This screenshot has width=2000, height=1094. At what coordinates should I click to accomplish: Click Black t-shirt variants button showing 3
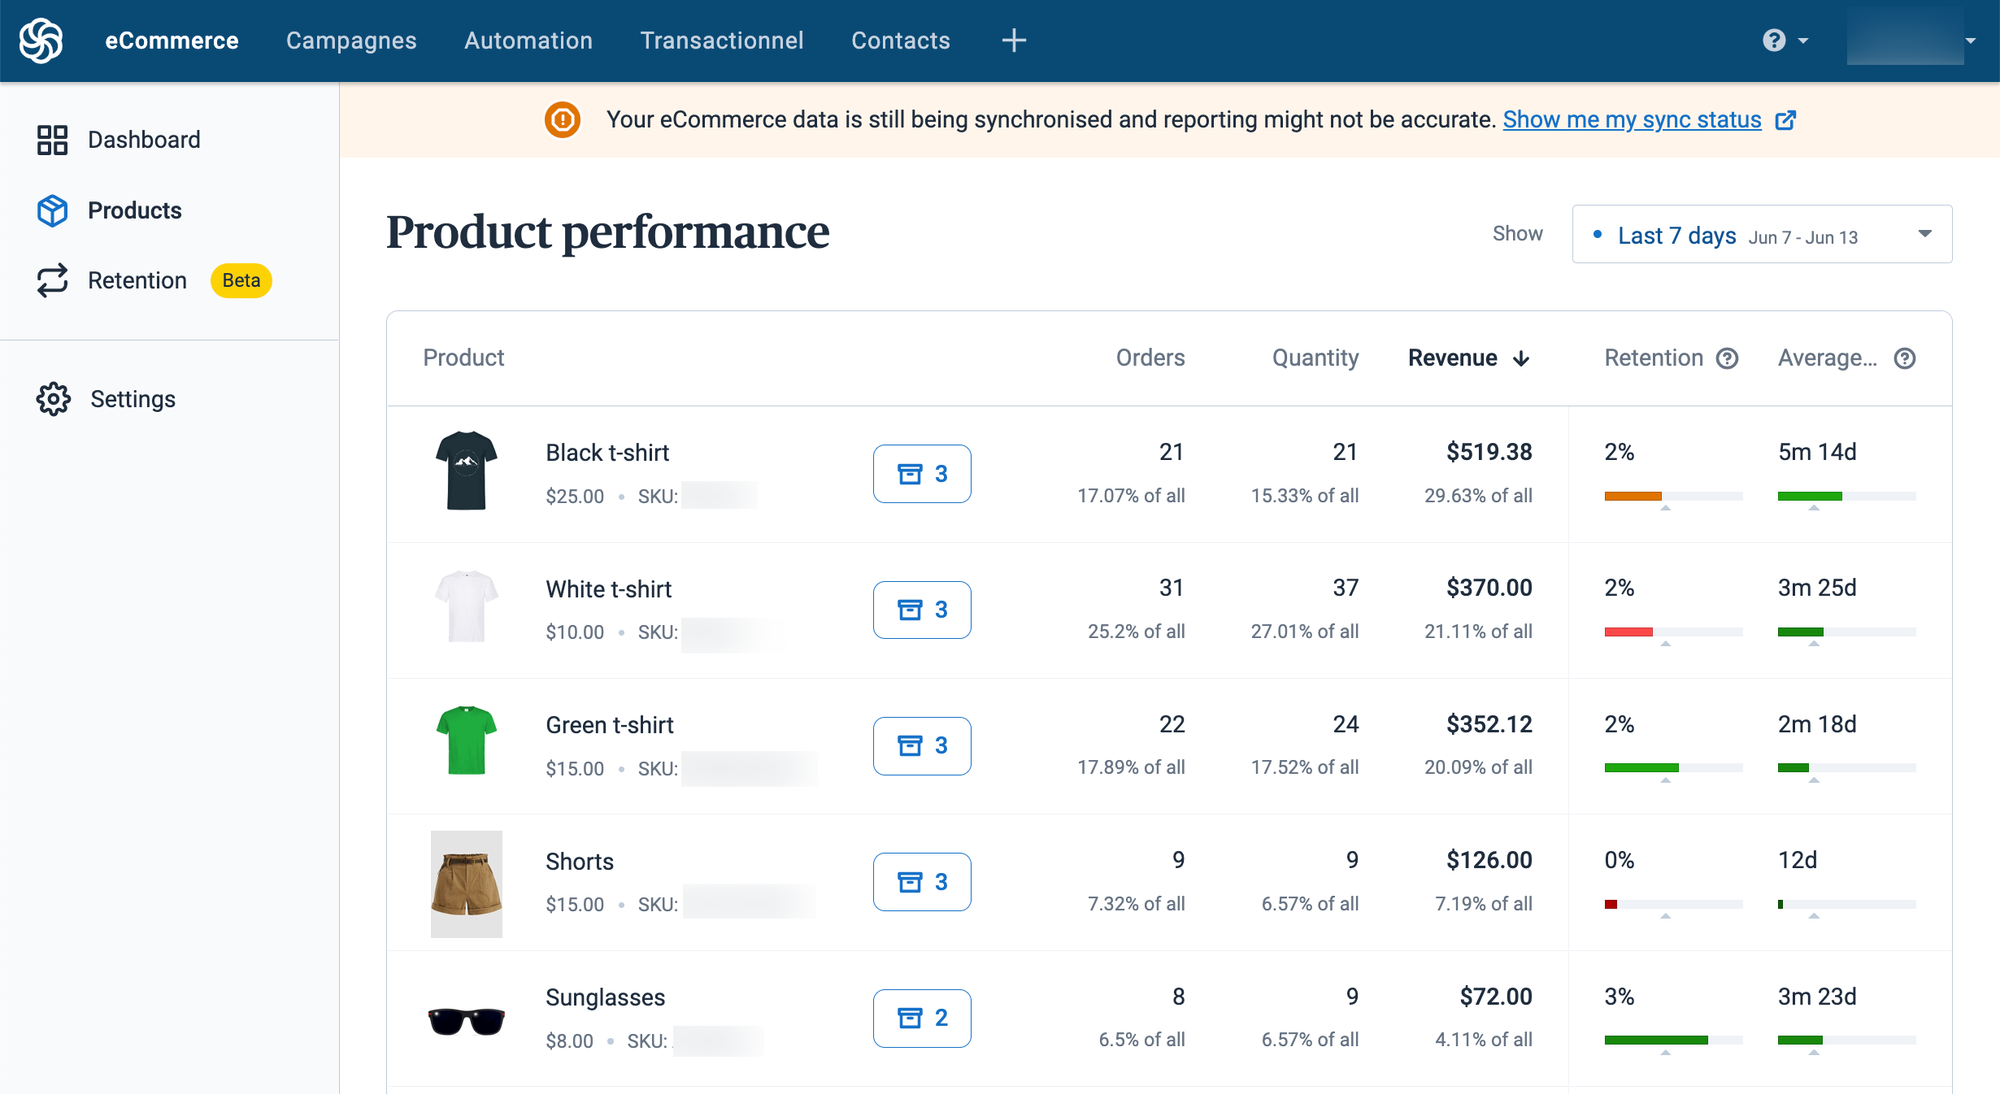pyautogui.click(x=921, y=474)
